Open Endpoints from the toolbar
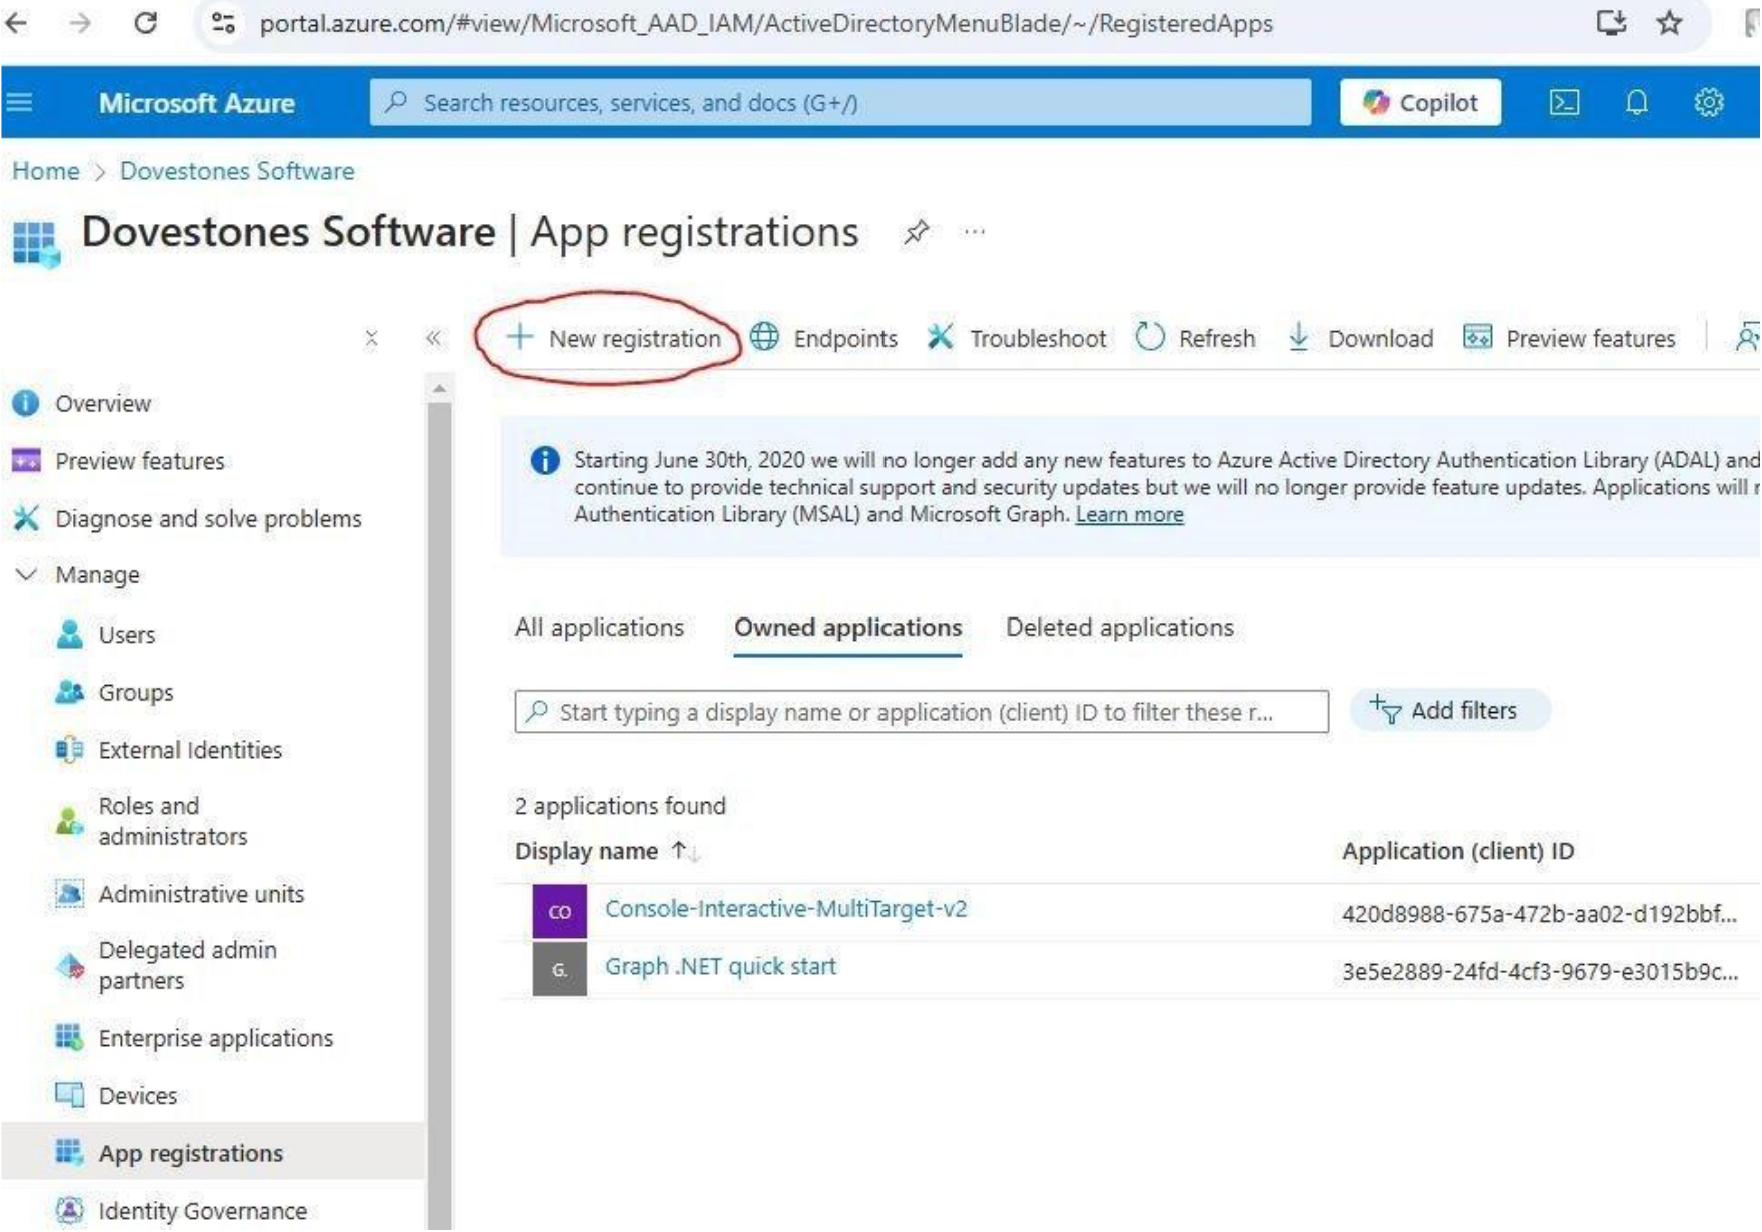Screen dimensions: 1762x1232 pos(827,338)
